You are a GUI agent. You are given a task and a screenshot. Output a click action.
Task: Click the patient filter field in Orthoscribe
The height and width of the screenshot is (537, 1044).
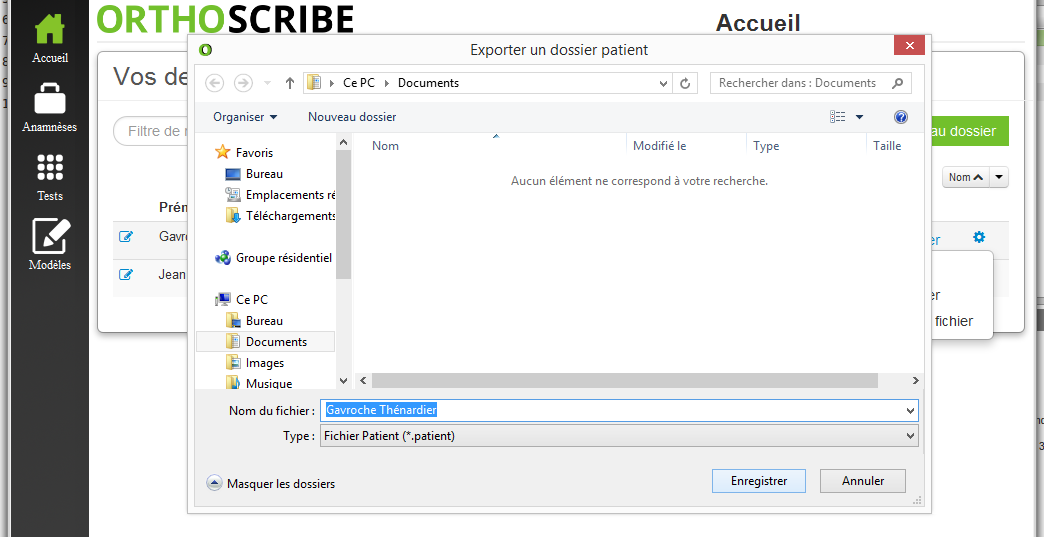click(151, 131)
